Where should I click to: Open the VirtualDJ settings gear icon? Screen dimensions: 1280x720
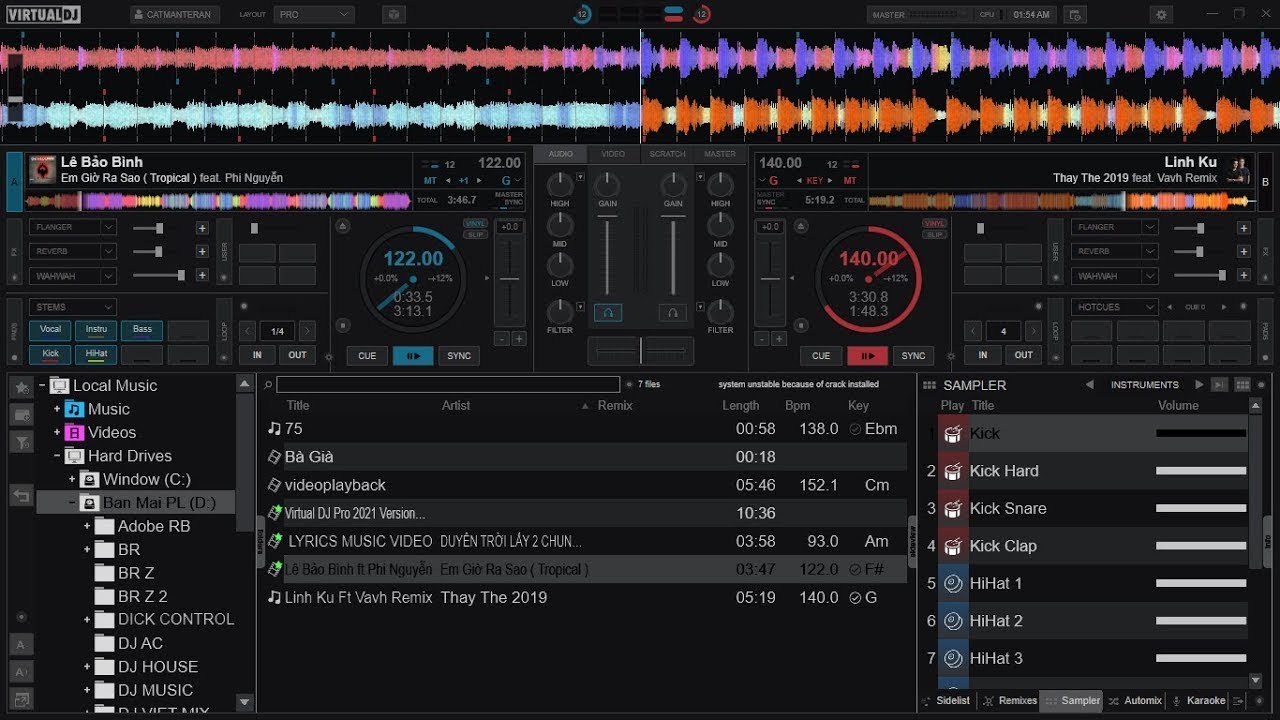click(1159, 14)
